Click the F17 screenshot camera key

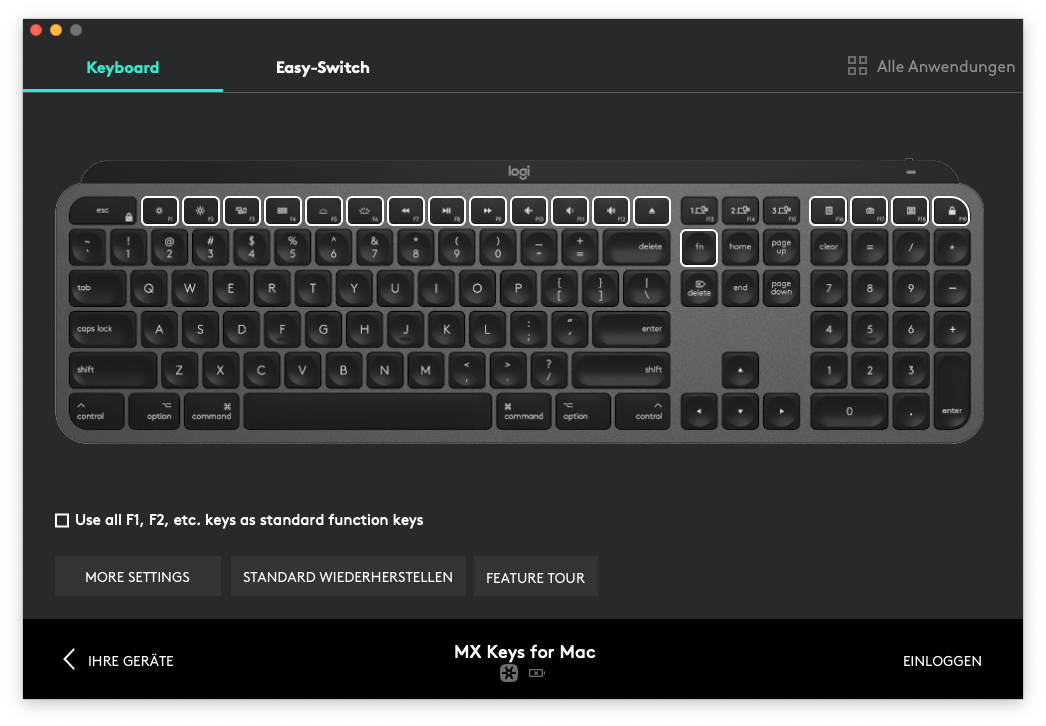pyautogui.click(x=869, y=211)
